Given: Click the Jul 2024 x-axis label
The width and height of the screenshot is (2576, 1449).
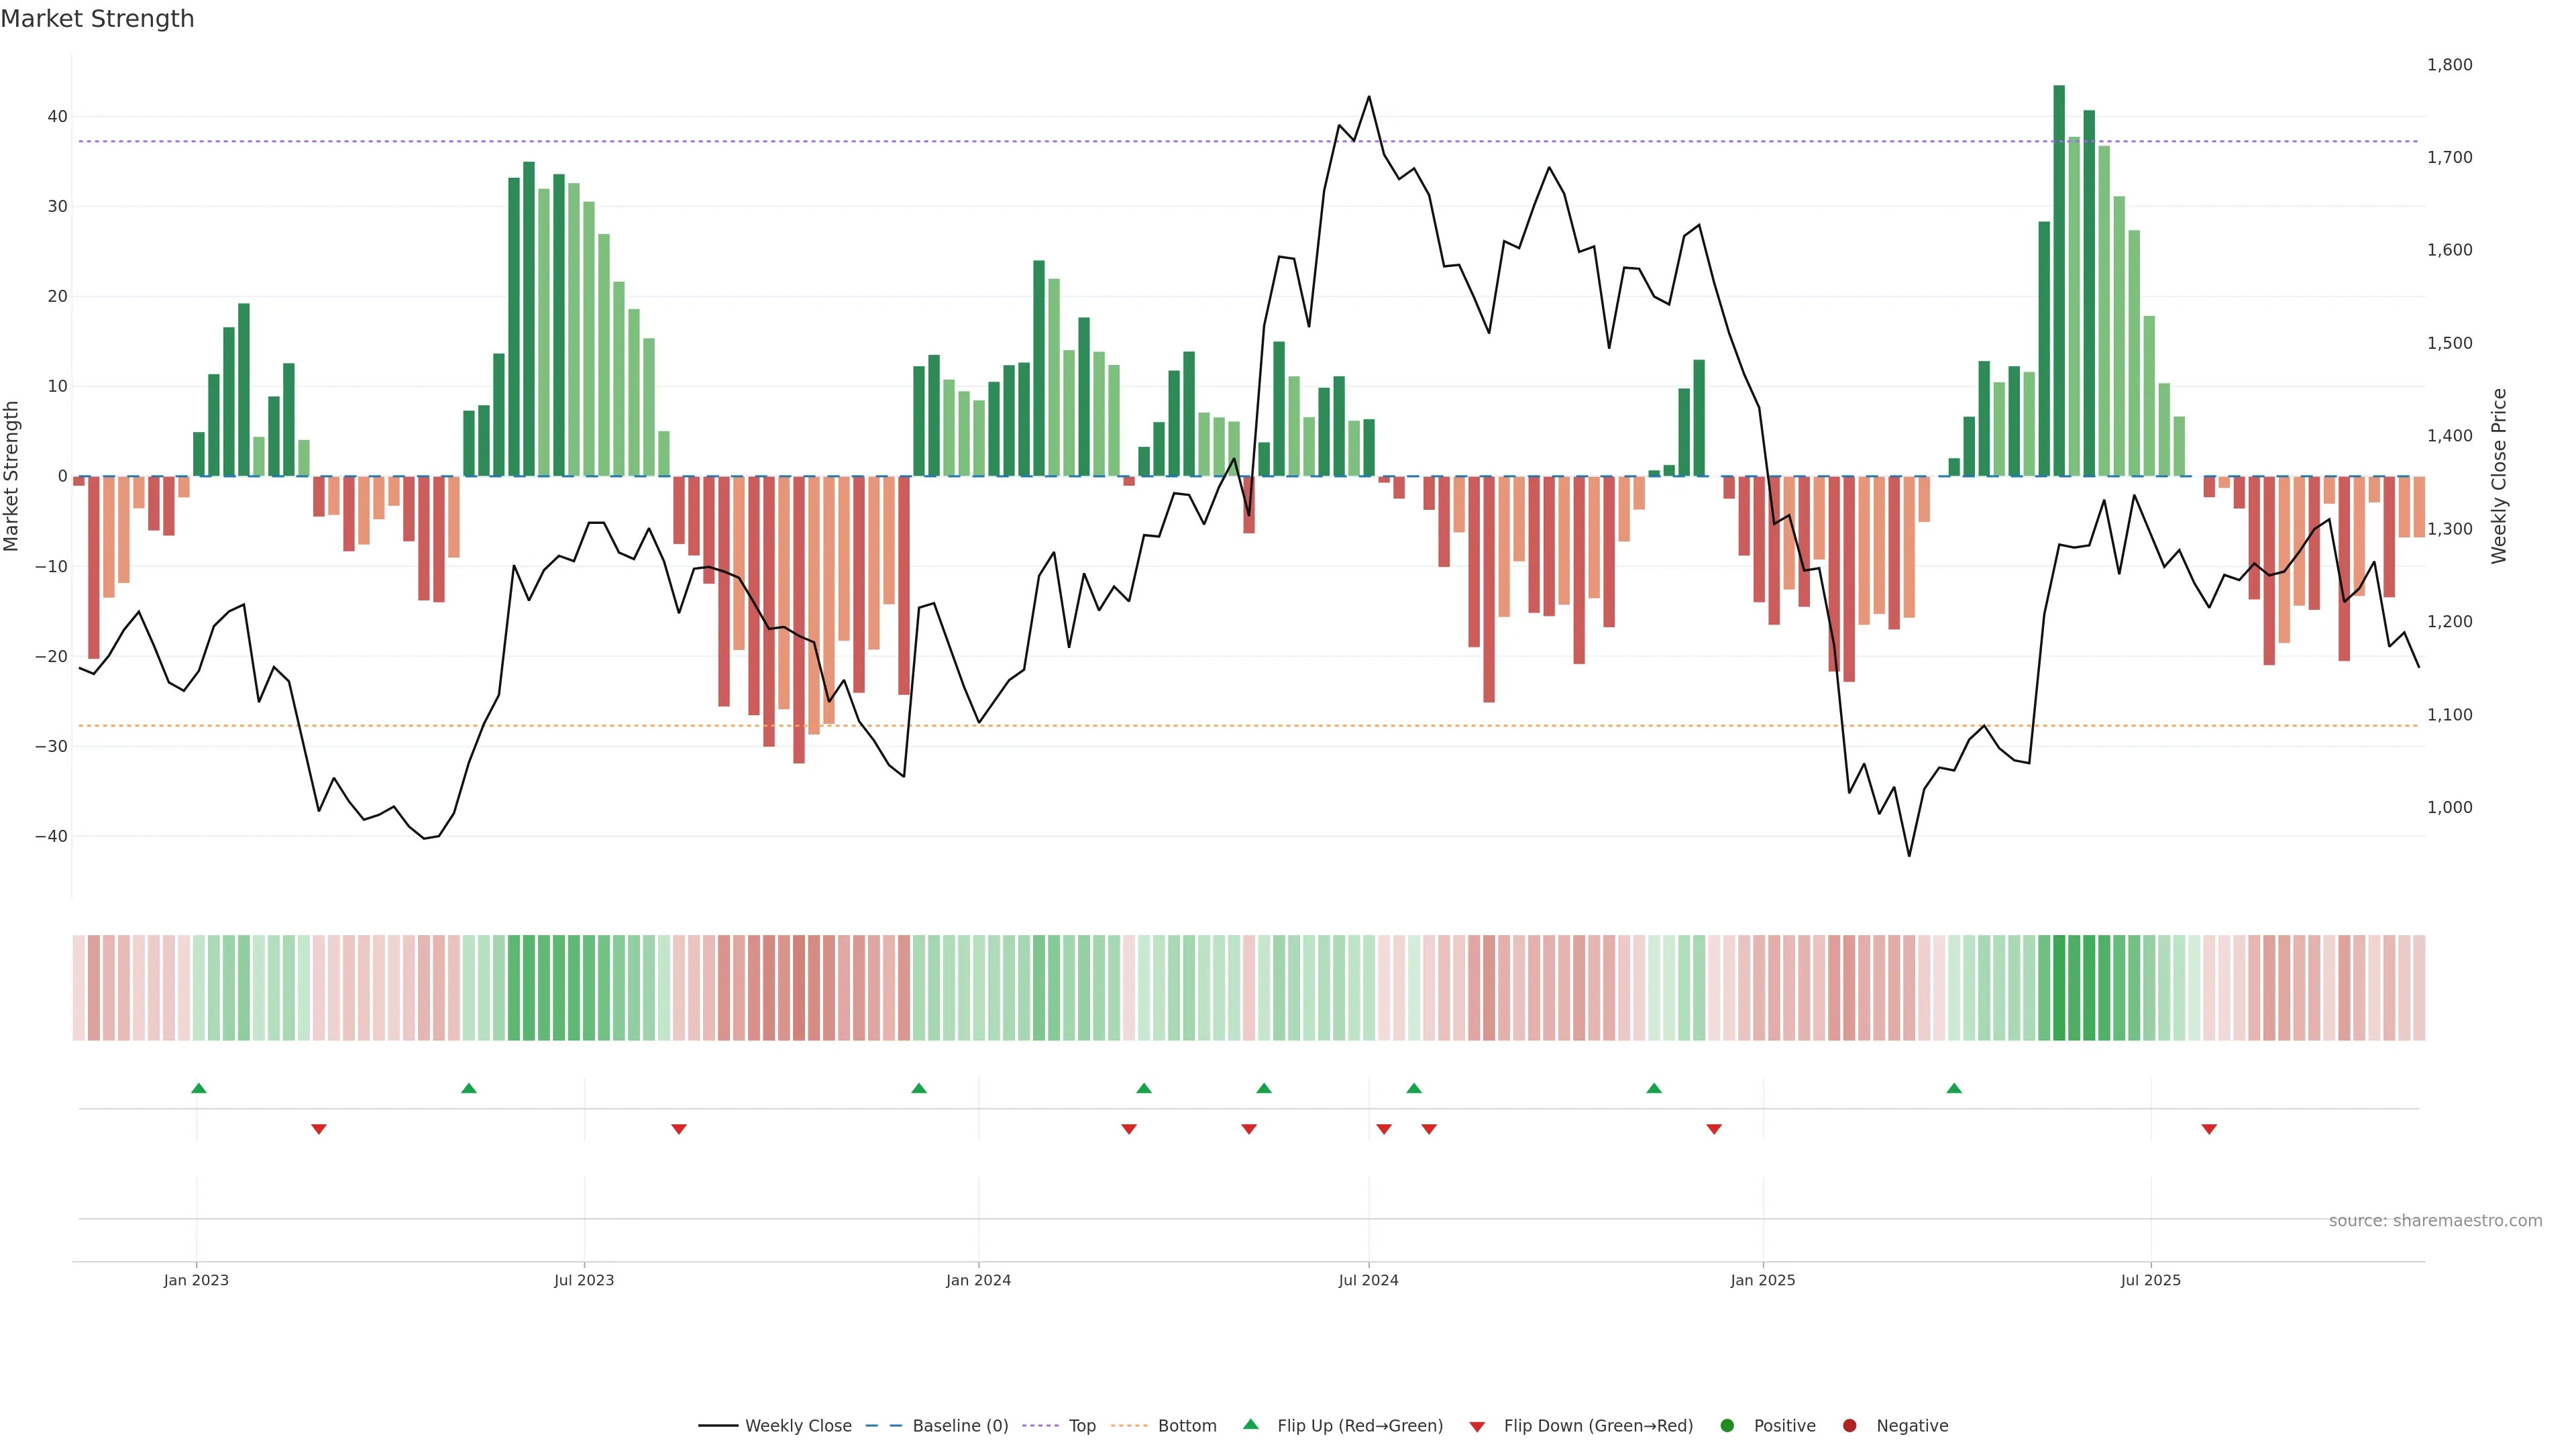Looking at the screenshot, I should coord(1368,1280).
